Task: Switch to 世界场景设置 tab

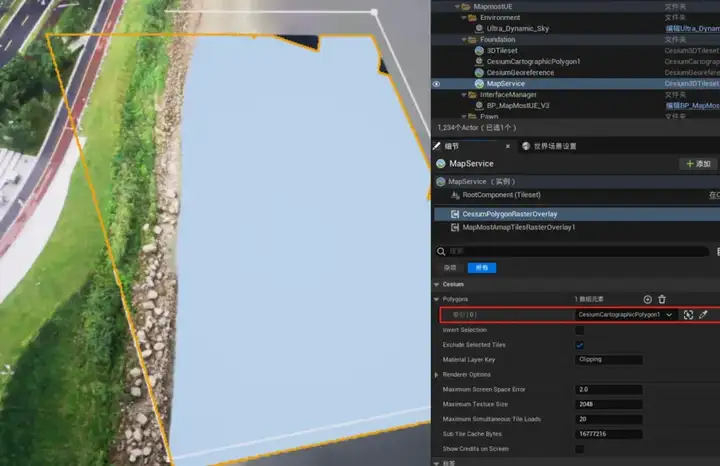Action: point(555,146)
